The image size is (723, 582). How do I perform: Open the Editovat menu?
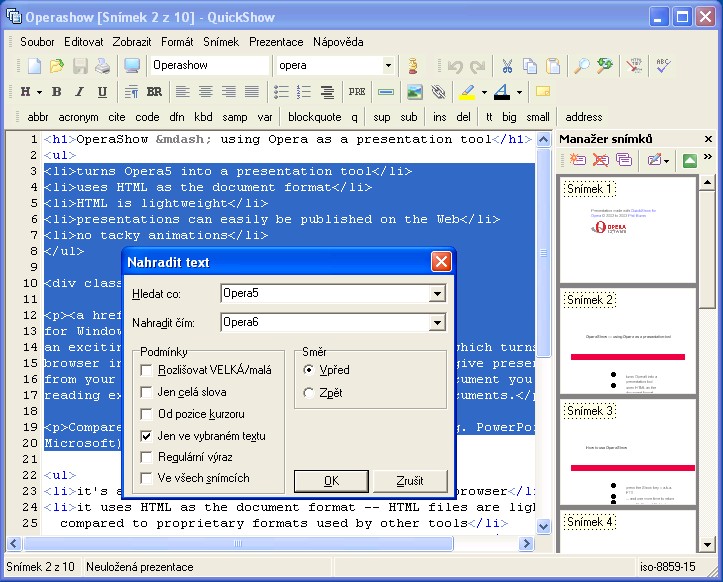83,42
